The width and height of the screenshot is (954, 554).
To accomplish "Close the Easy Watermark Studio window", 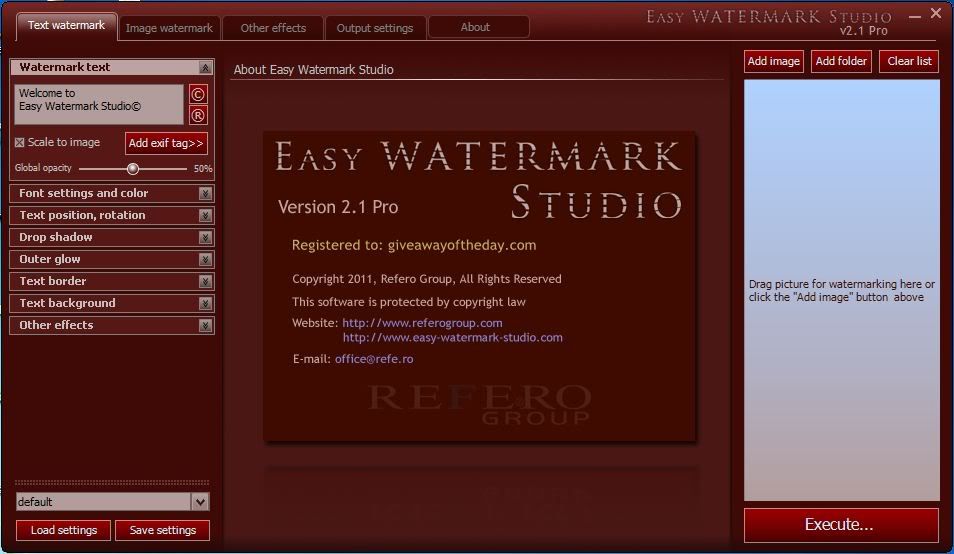I will 936,13.
